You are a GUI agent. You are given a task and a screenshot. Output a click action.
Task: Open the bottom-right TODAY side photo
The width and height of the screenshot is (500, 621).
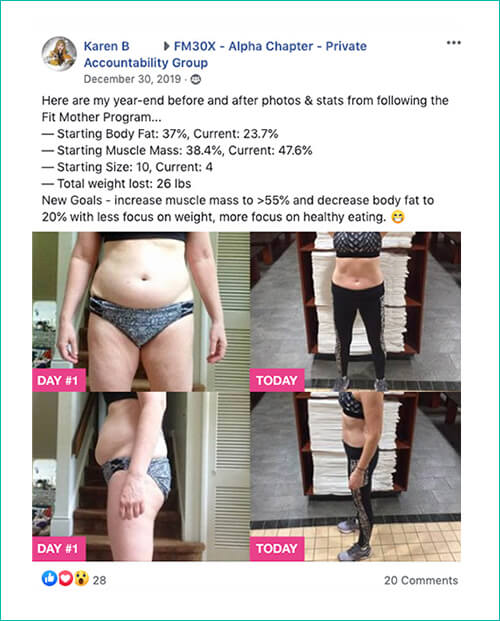(x=355, y=477)
